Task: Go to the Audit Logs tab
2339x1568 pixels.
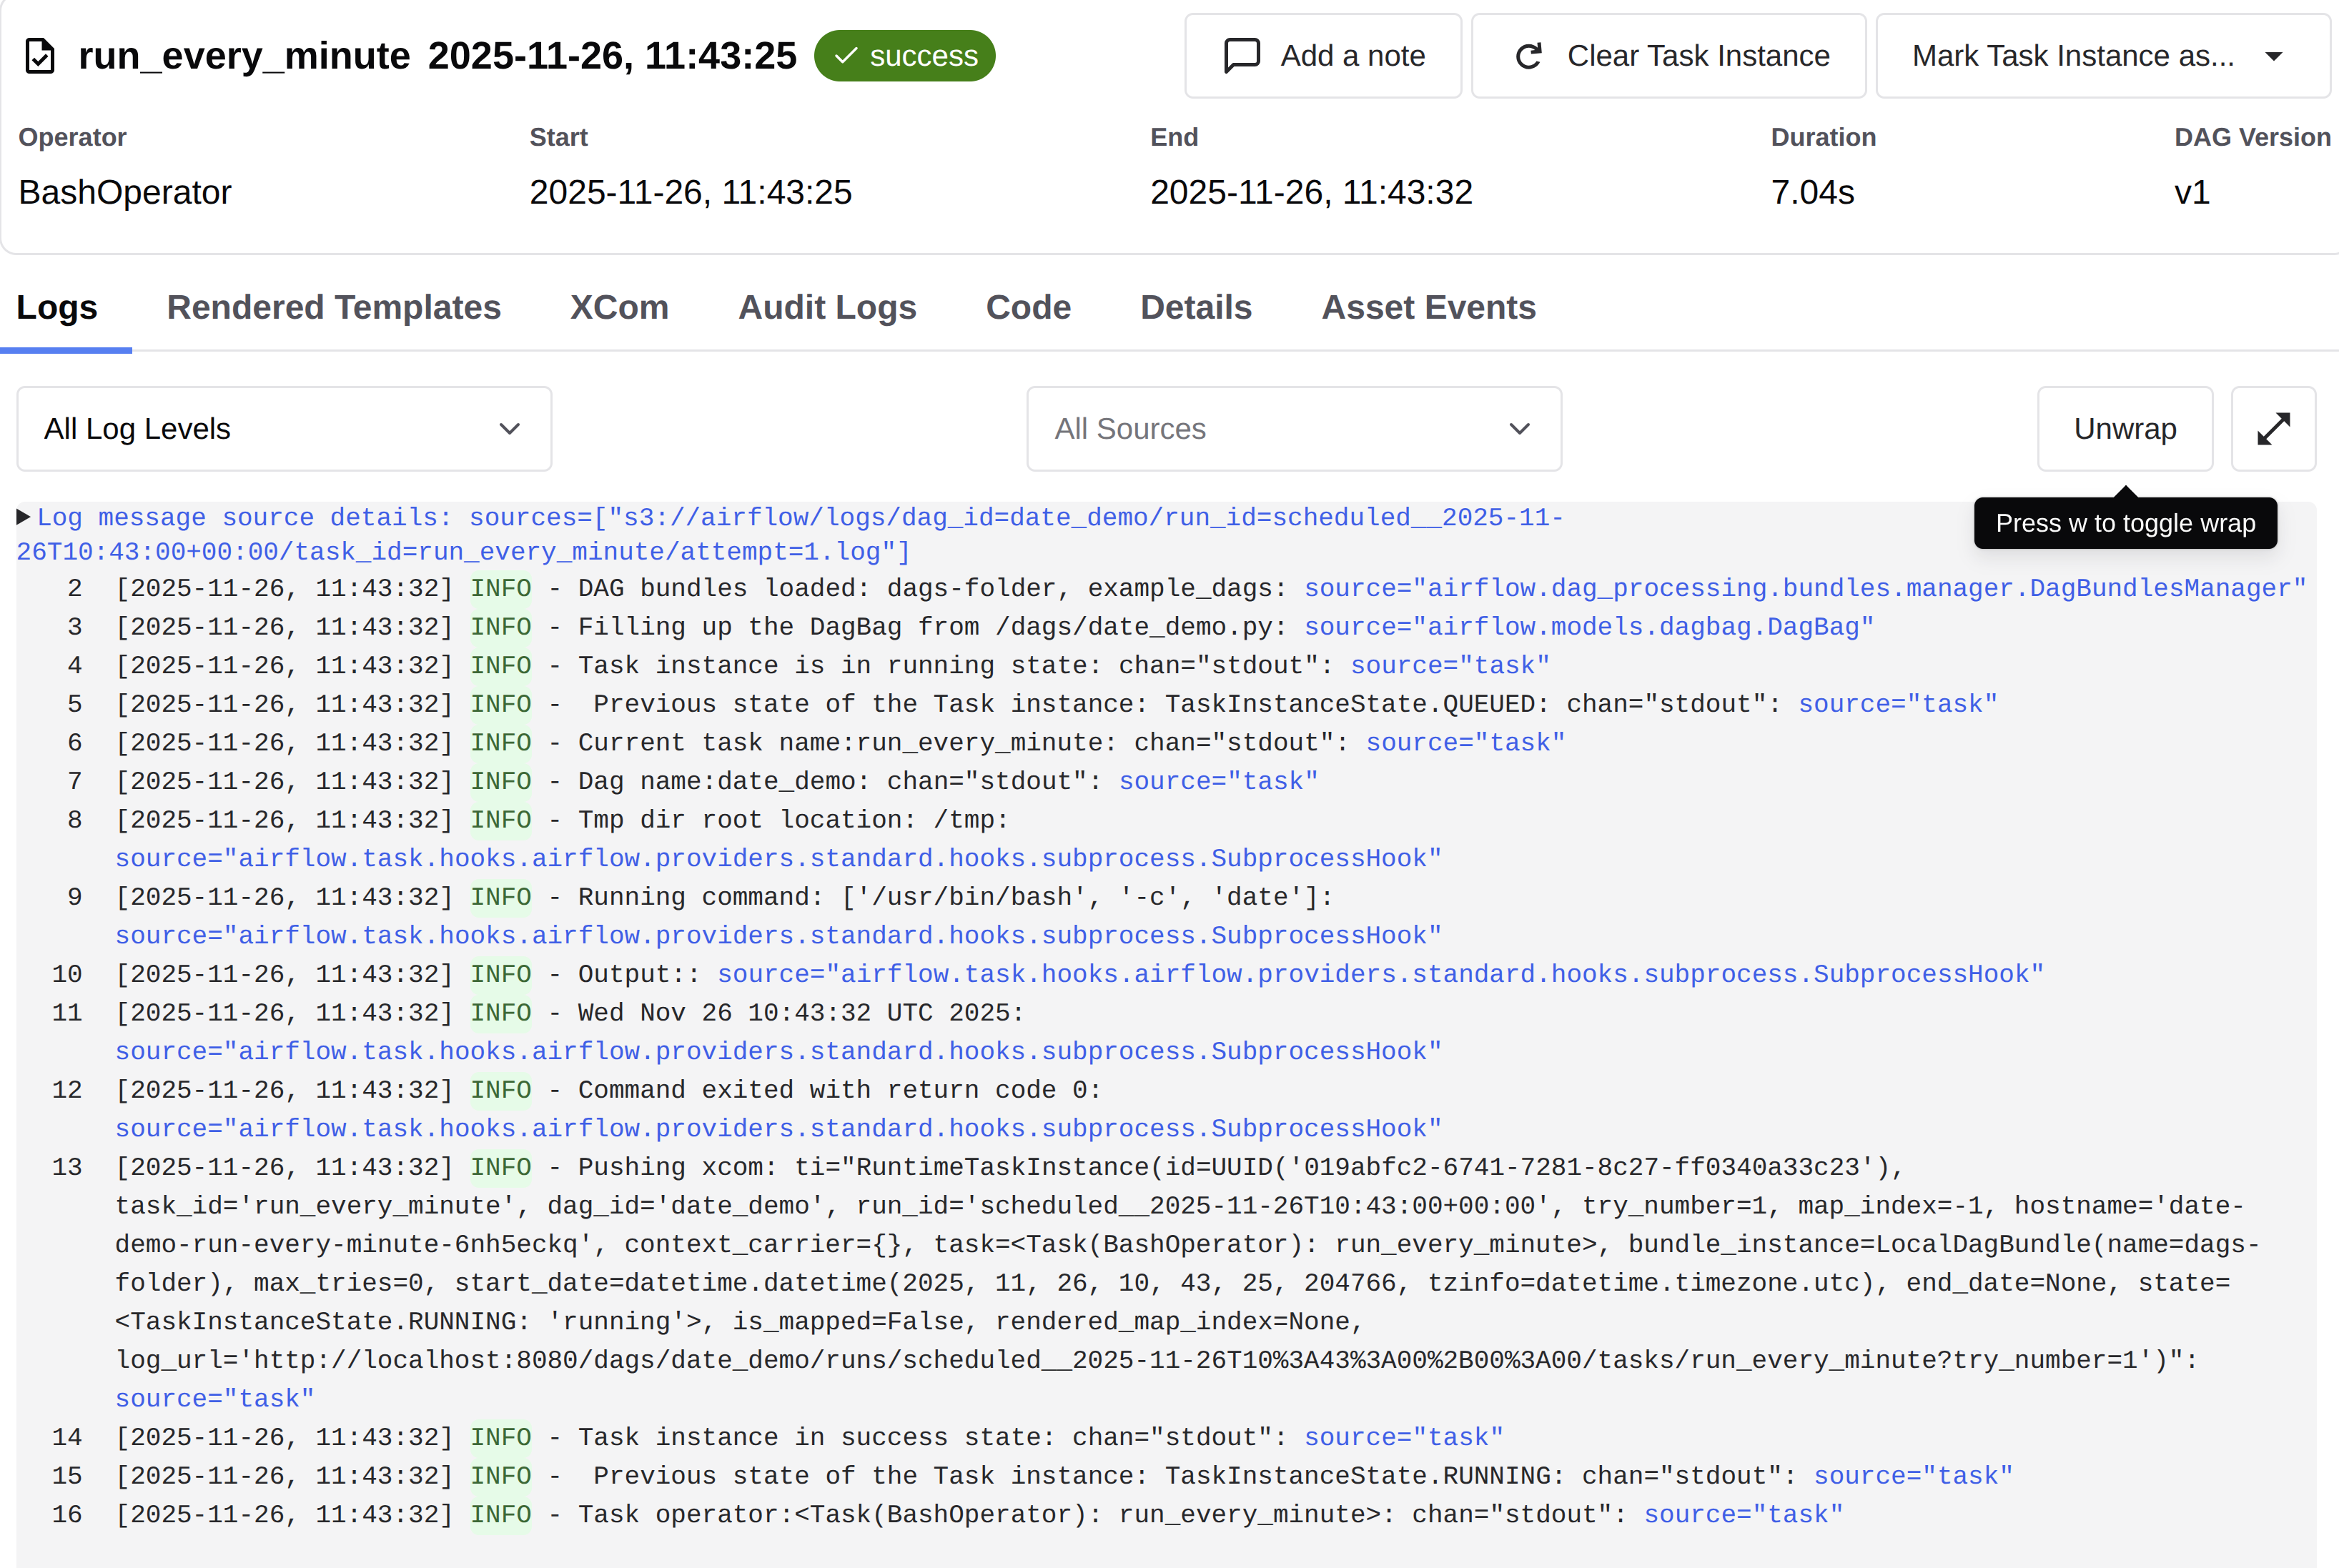Action: click(x=827, y=308)
